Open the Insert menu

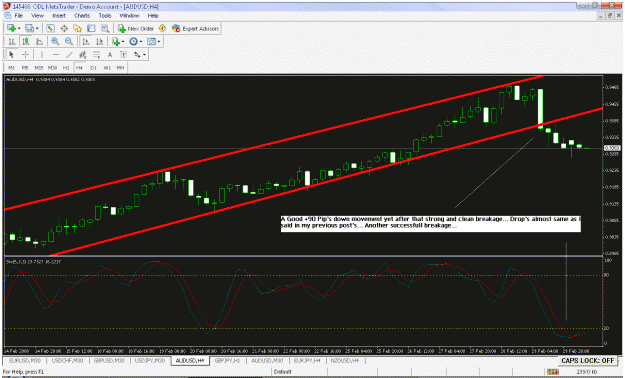pyautogui.click(x=59, y=16)
